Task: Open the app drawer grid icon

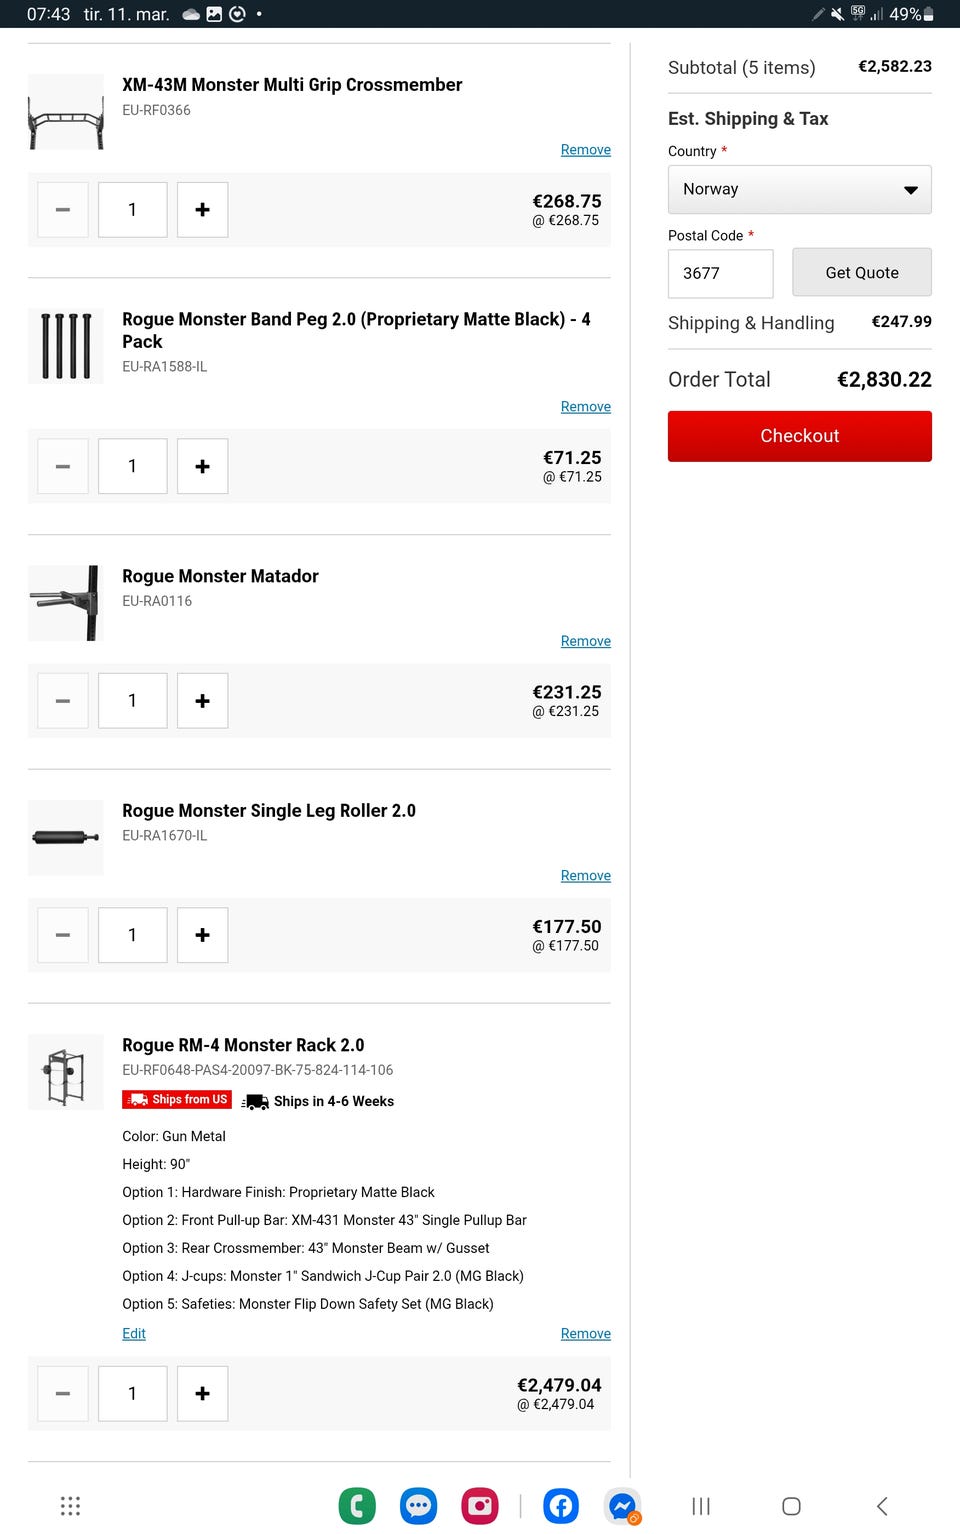Action: 70,1506
